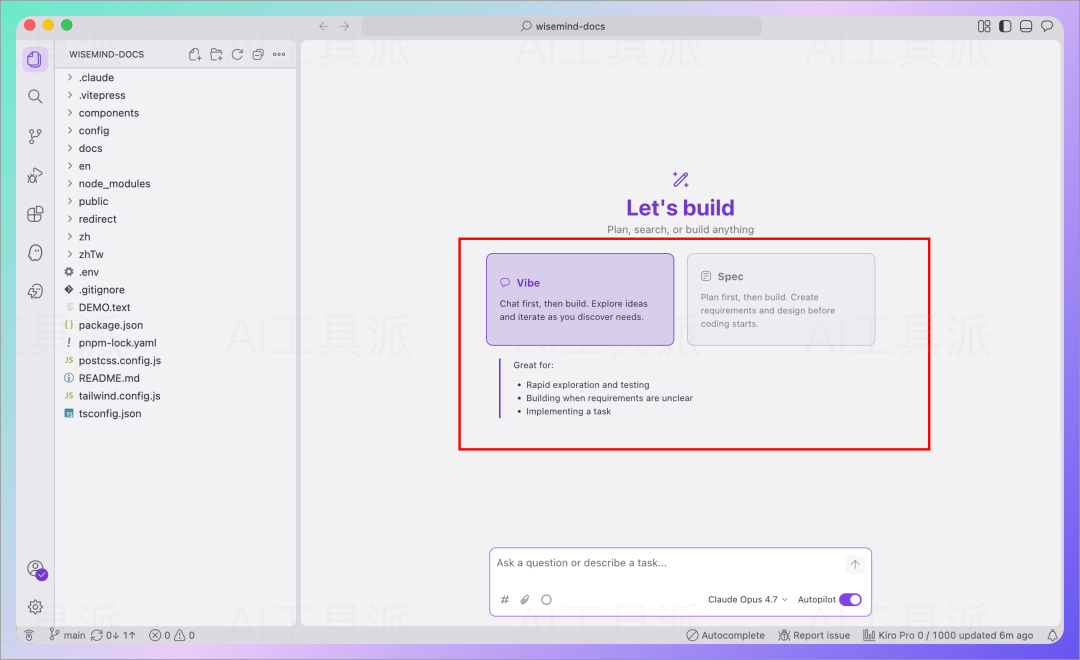Attach a file with the paperclip icon

525,599
